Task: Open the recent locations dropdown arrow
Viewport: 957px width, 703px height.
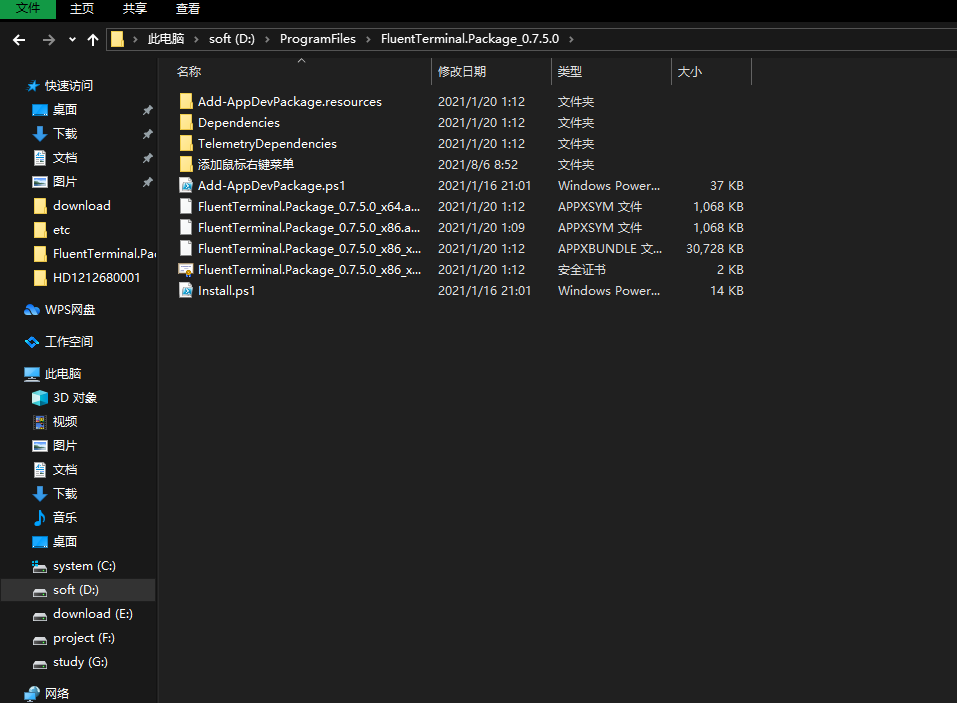Action: pos(70,39)
